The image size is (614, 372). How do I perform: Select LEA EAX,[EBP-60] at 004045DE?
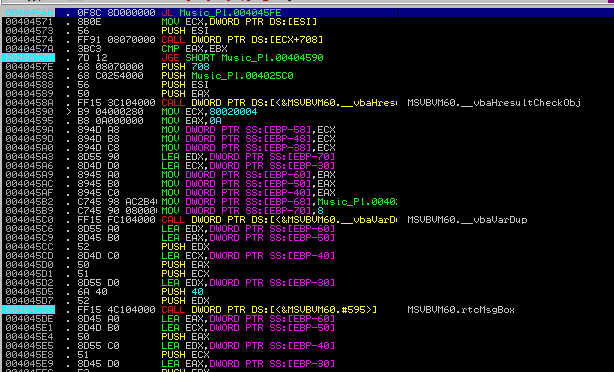(248, 319)
